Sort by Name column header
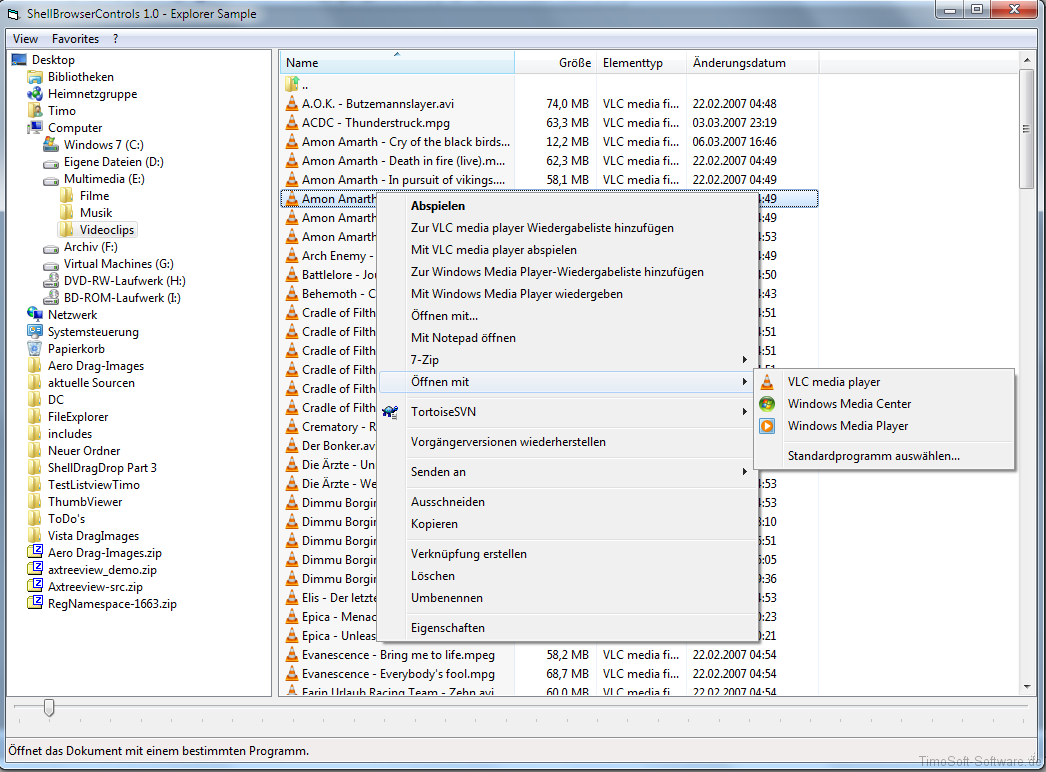 [x=397, y=63]
